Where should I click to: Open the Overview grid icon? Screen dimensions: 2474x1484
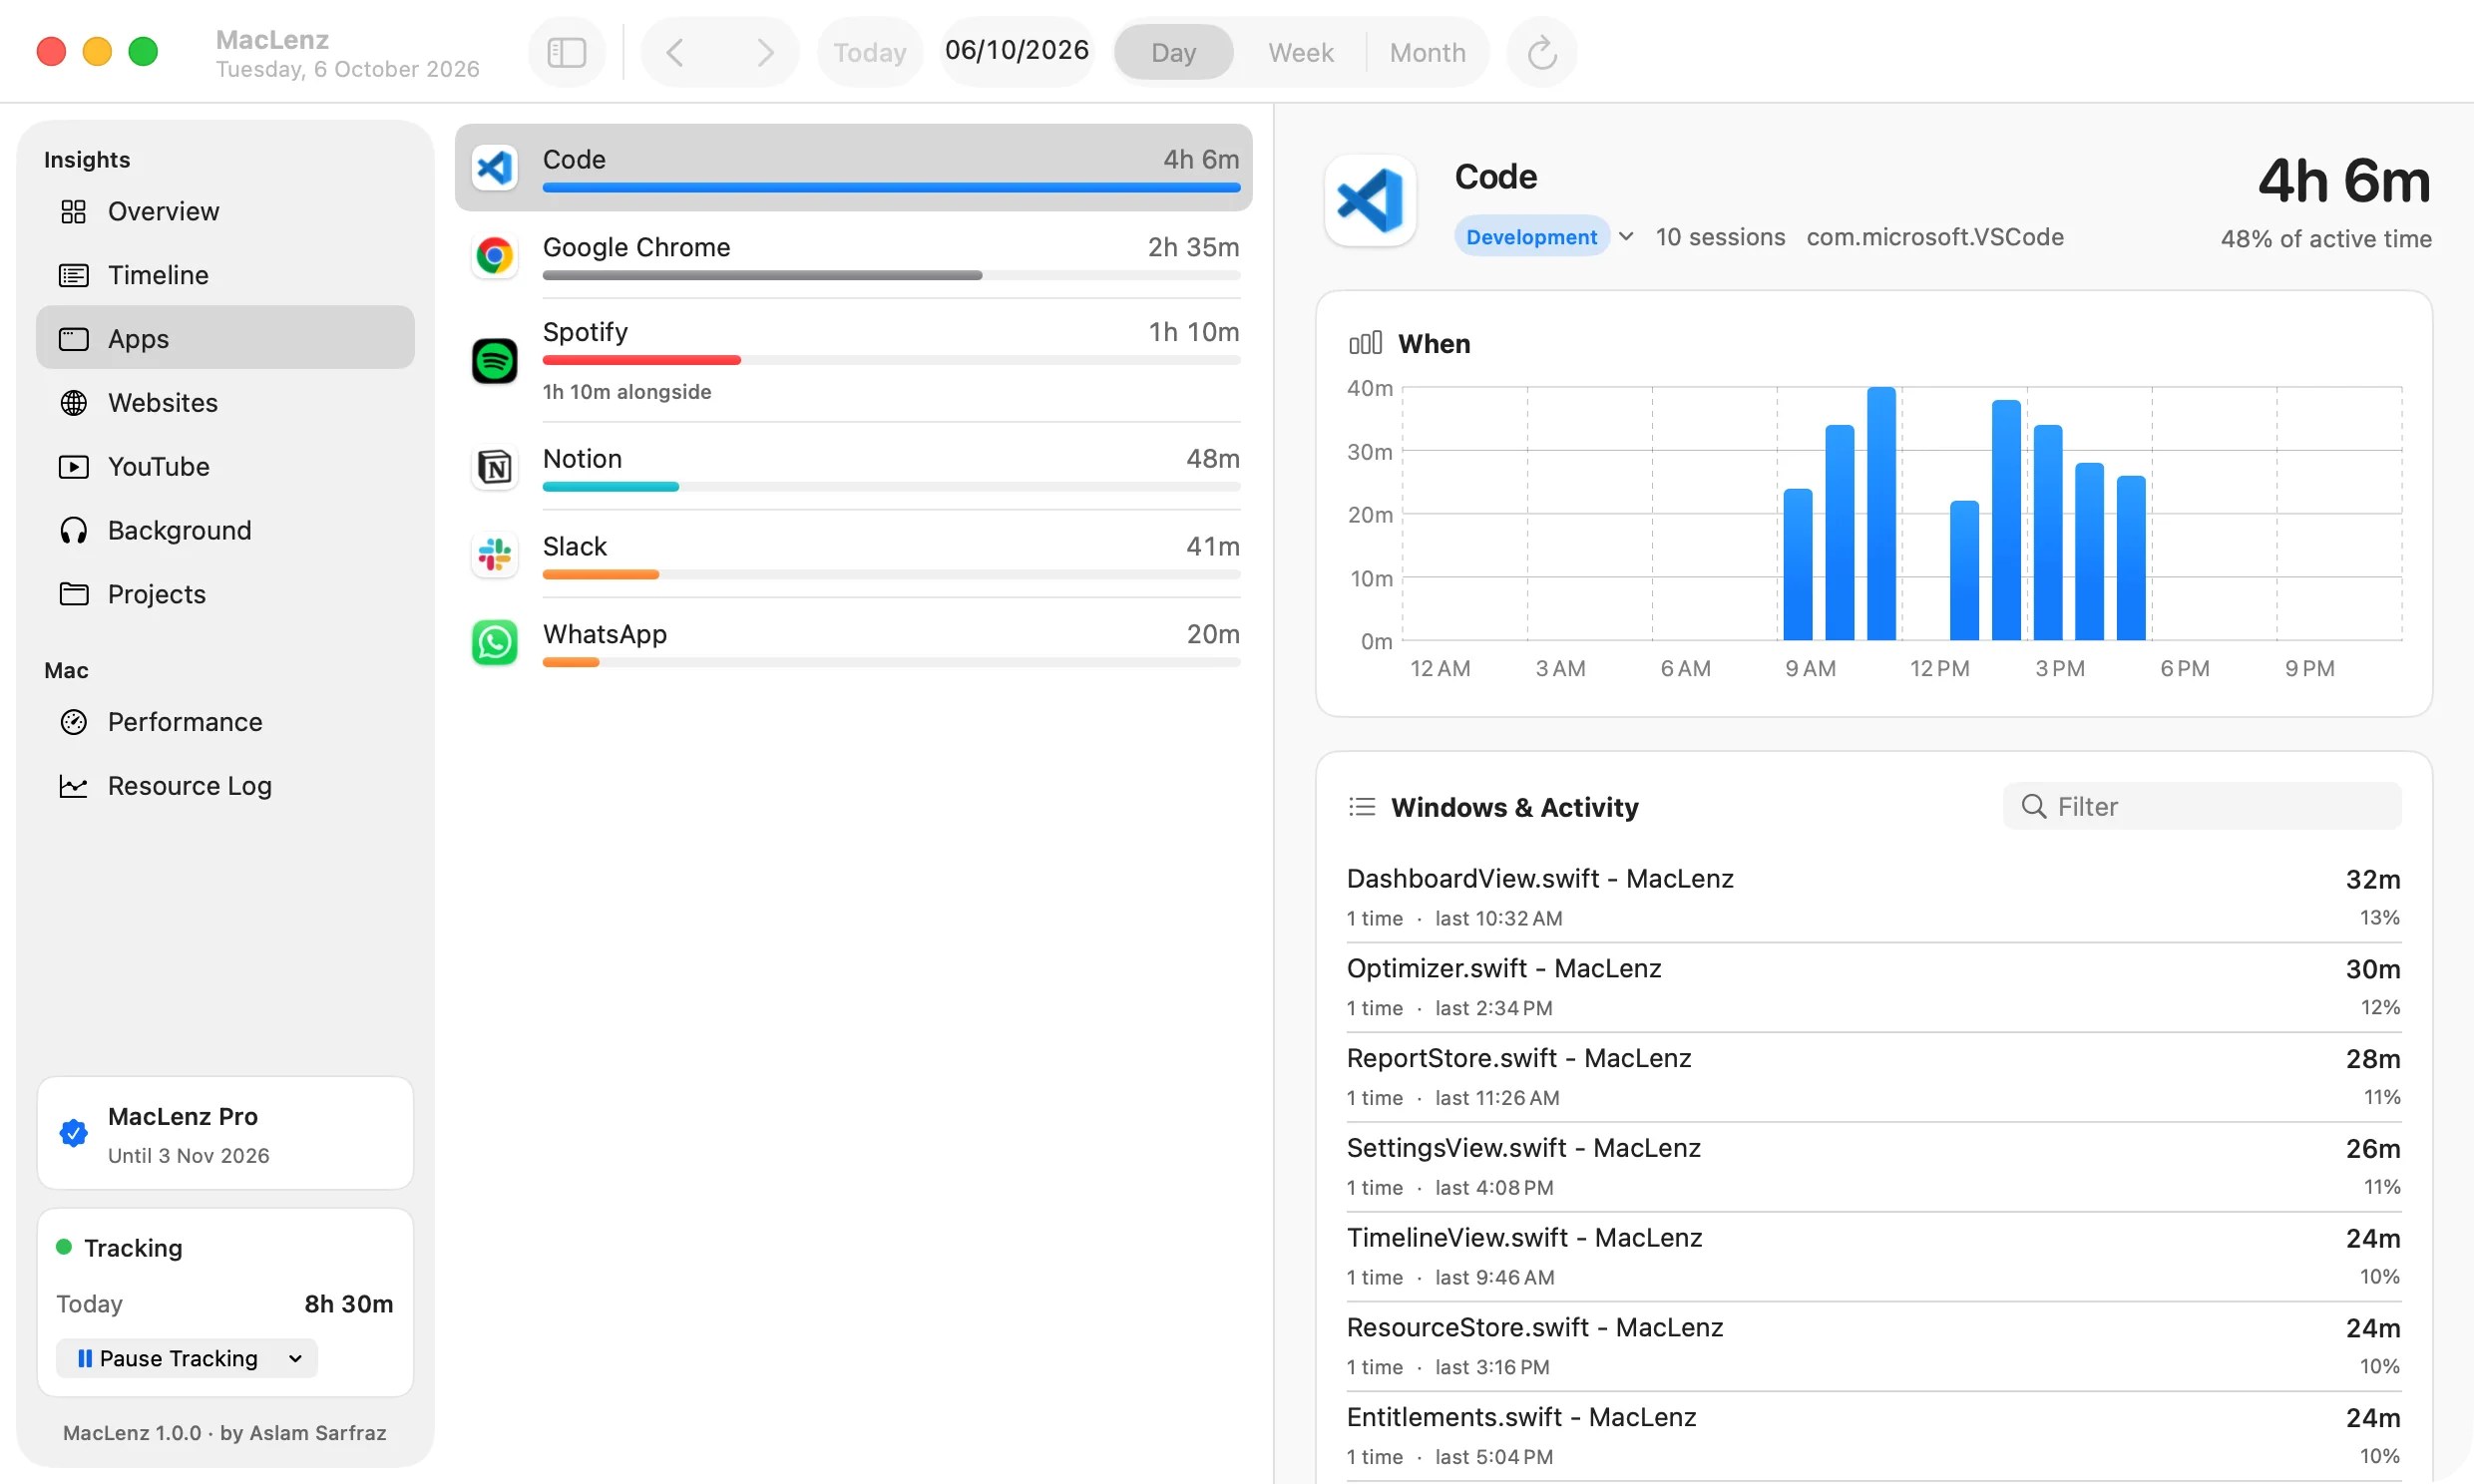coord(74,211)
